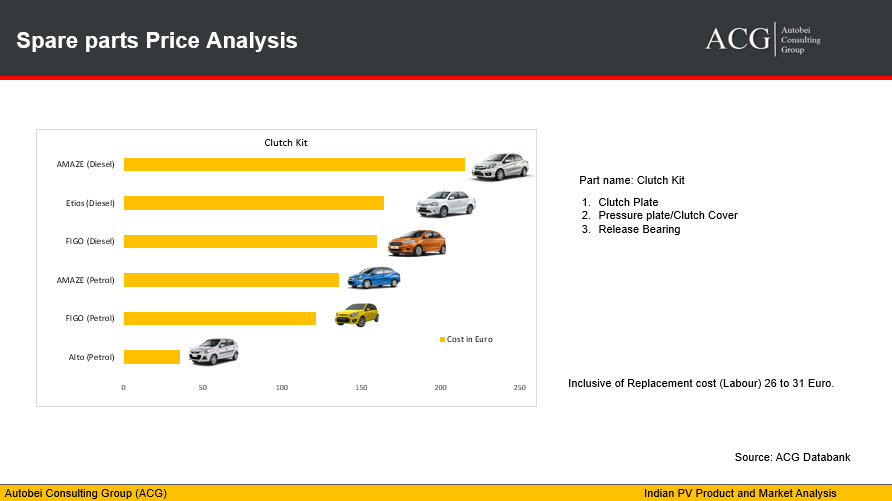Select the orange Figo car image
The width and height of the screenshot is (892, 501).
tap(417, 243)
